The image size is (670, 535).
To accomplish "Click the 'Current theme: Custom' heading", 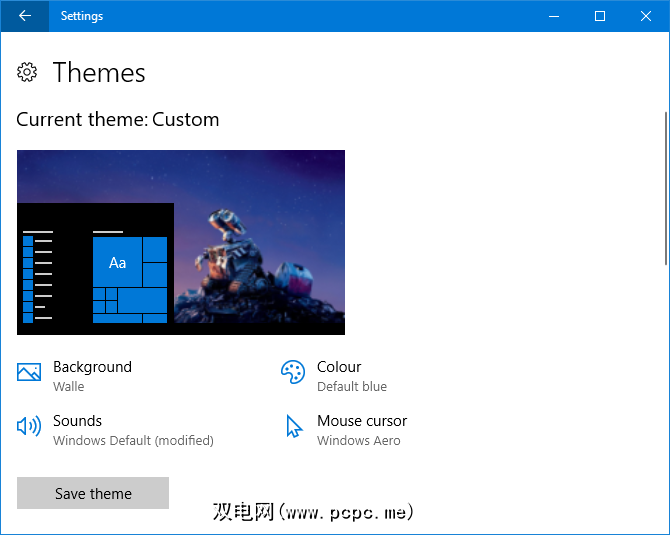I will click(x=118, y=119).
